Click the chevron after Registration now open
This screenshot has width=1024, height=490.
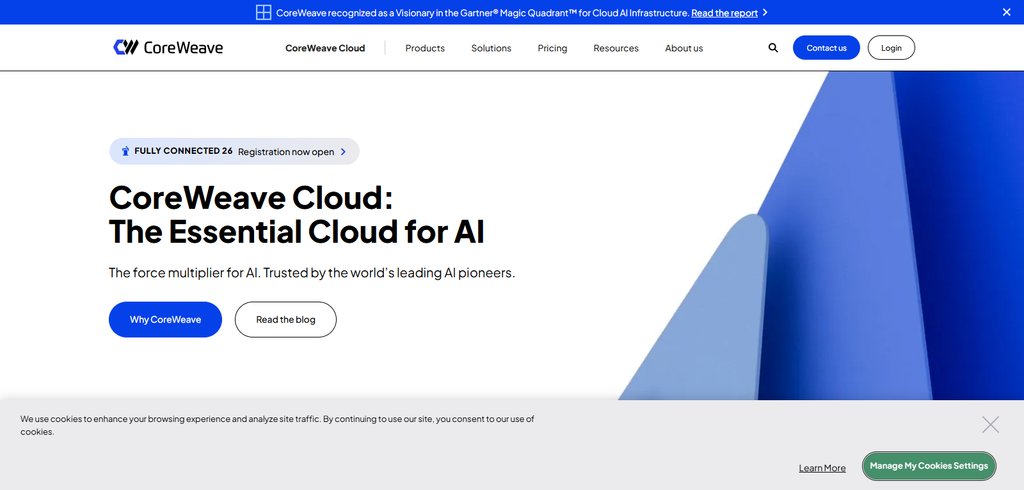(344, 152)
